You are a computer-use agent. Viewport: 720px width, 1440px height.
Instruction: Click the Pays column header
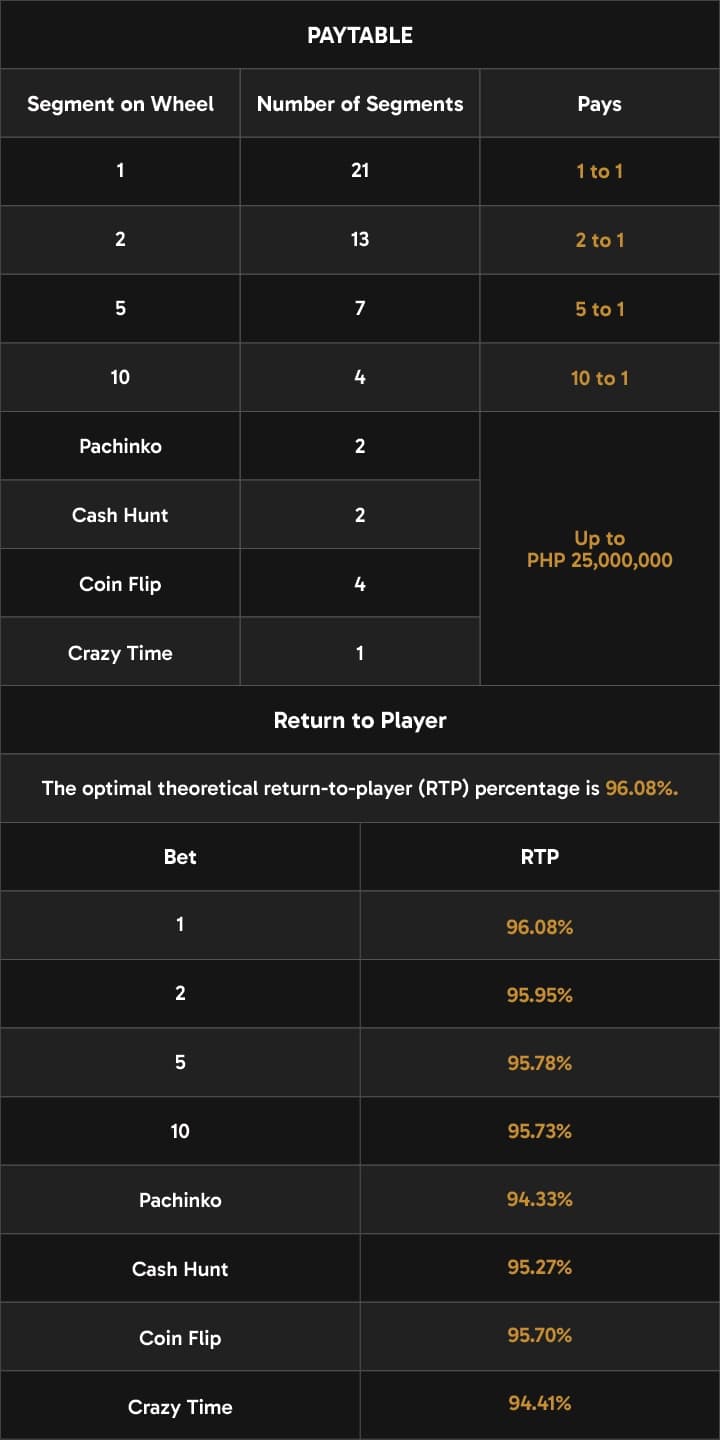click(x=600, y=103)
